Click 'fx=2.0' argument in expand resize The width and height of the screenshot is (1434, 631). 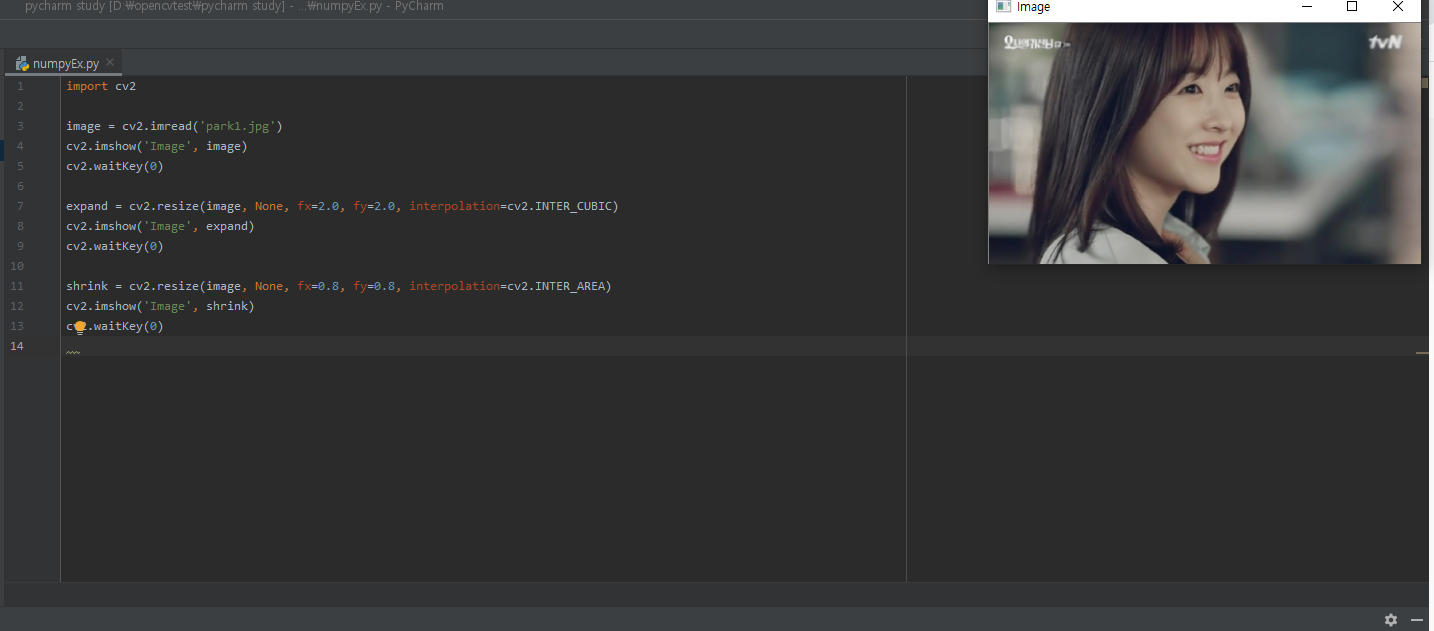[x=320, y=206]
